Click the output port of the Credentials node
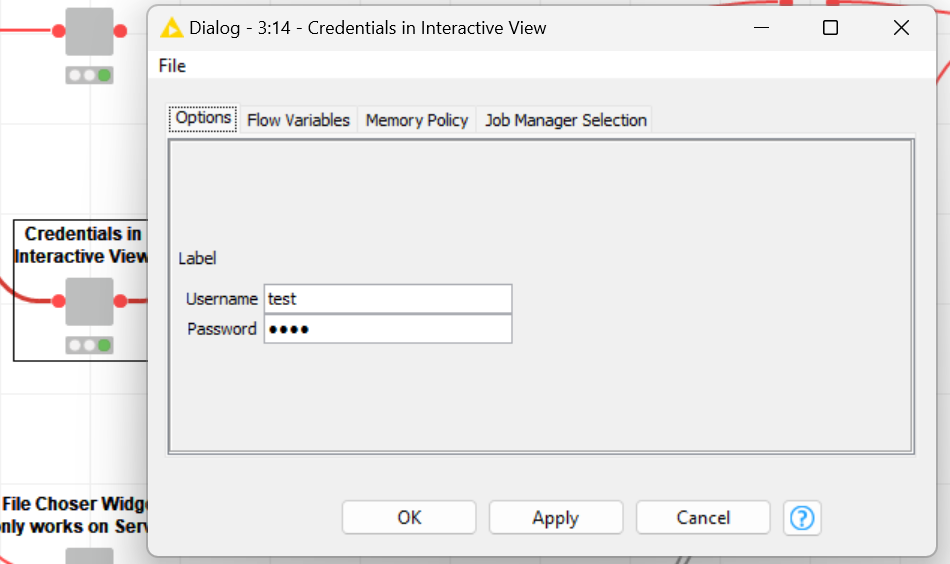The width and height of the screenshot is (950, 564). pos(120,301)
